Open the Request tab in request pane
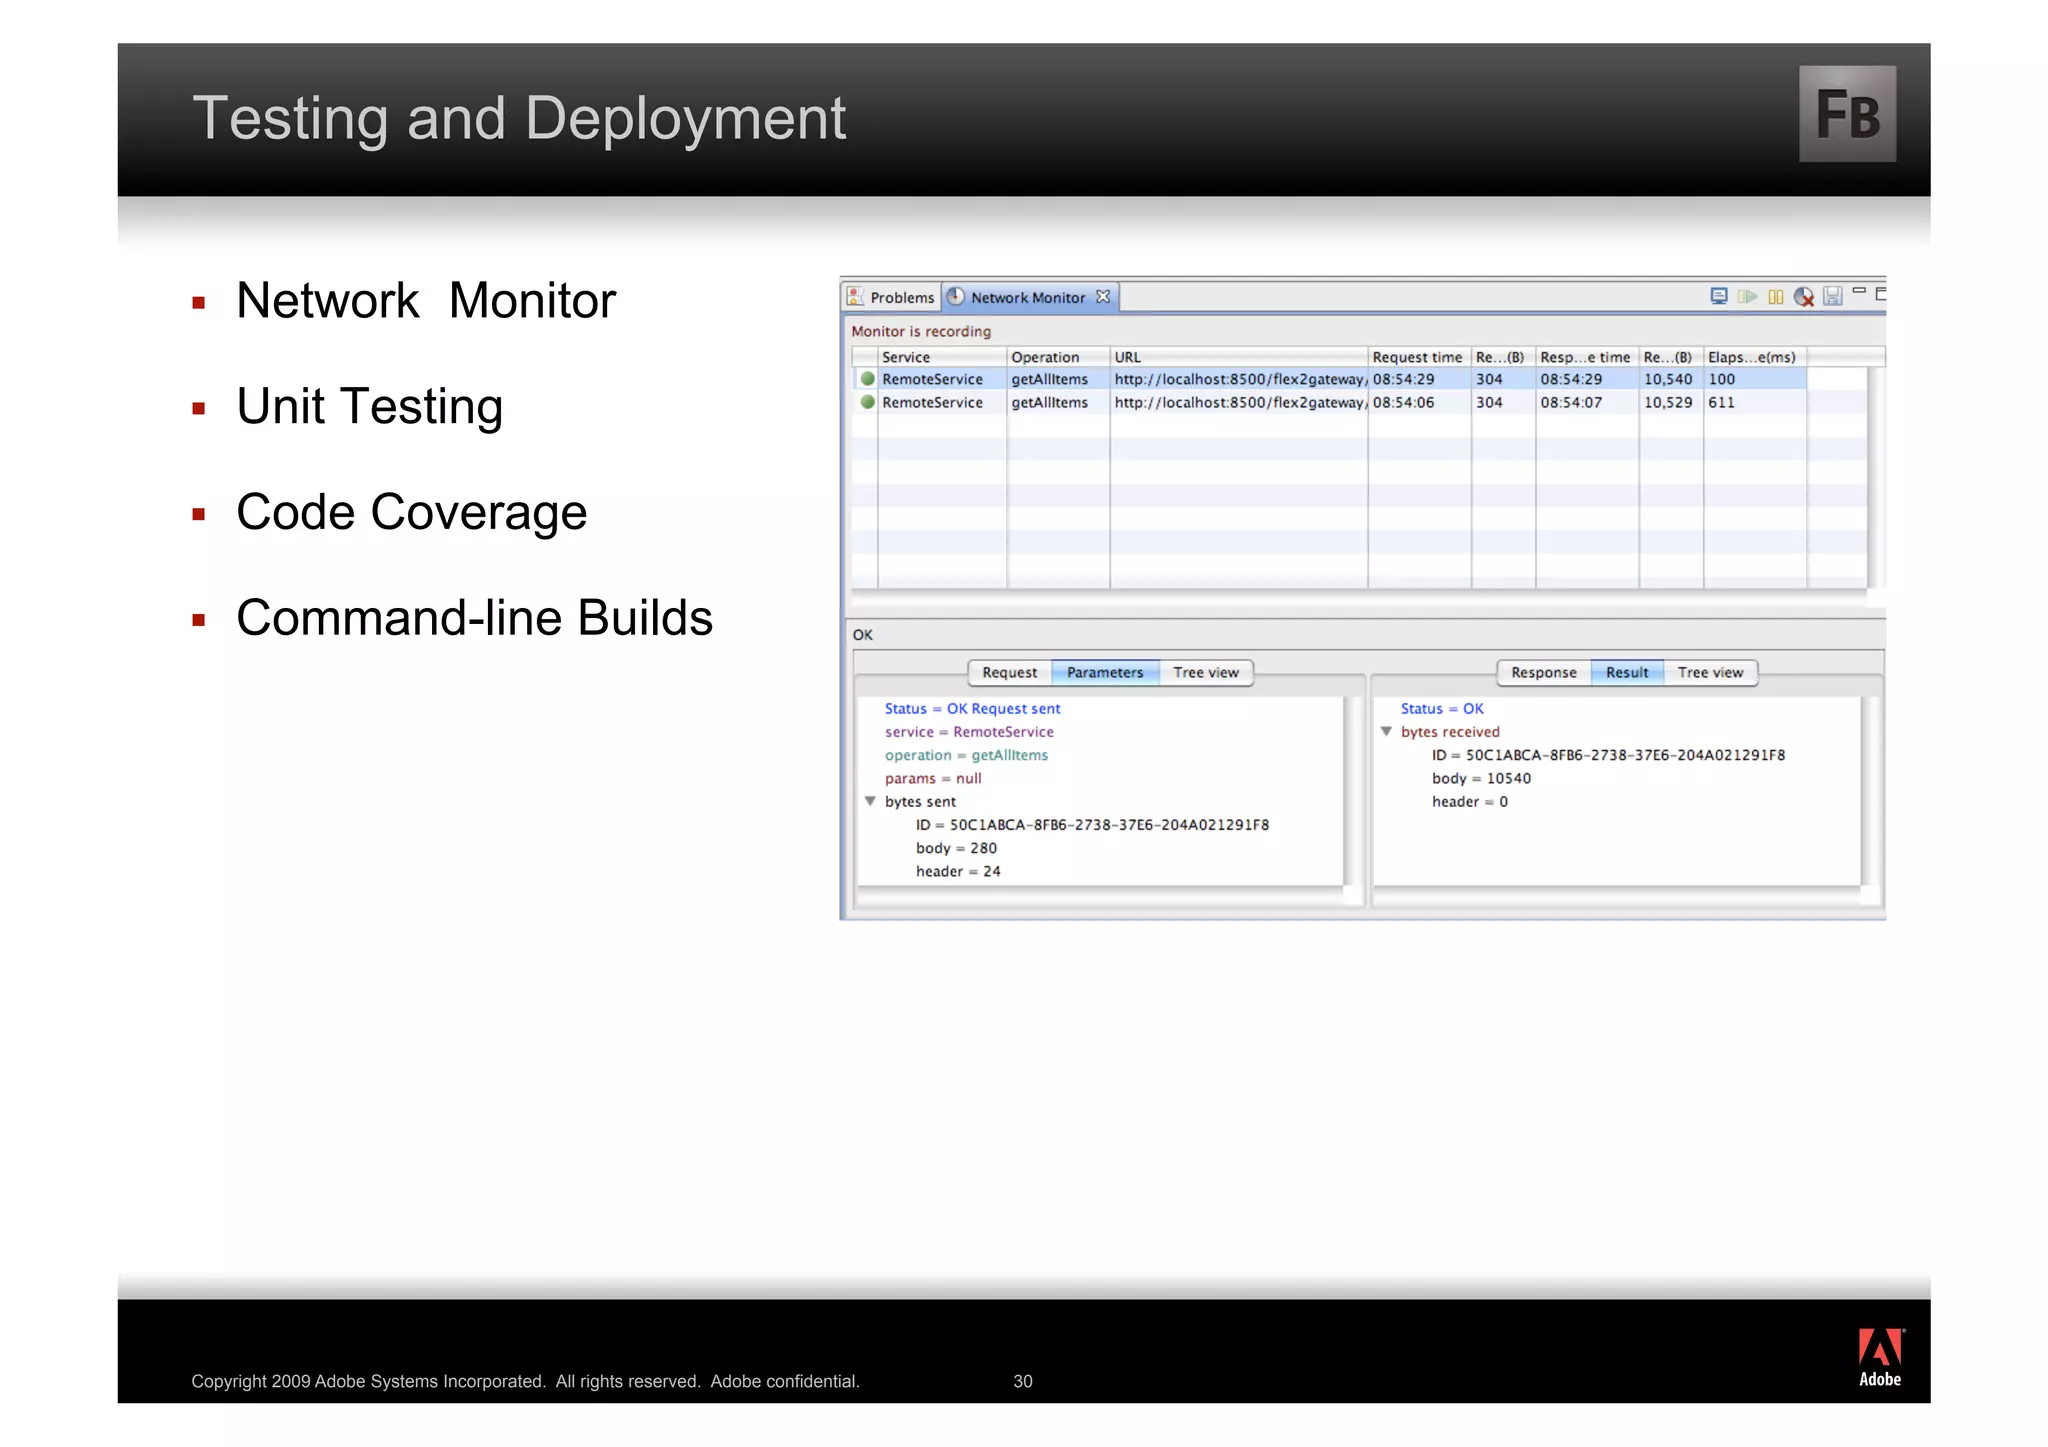2048x1447 pixels. click(x=1010, y=673)
